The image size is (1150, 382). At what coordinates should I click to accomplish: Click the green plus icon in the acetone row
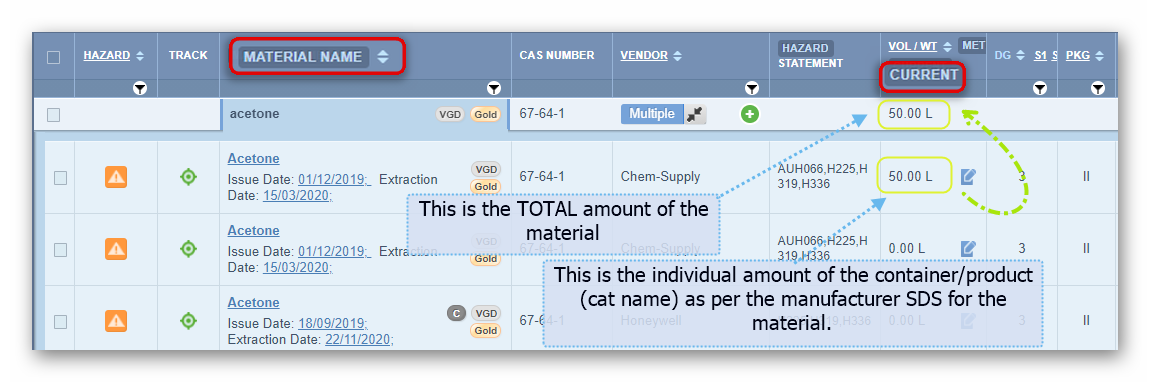point(750,114)
